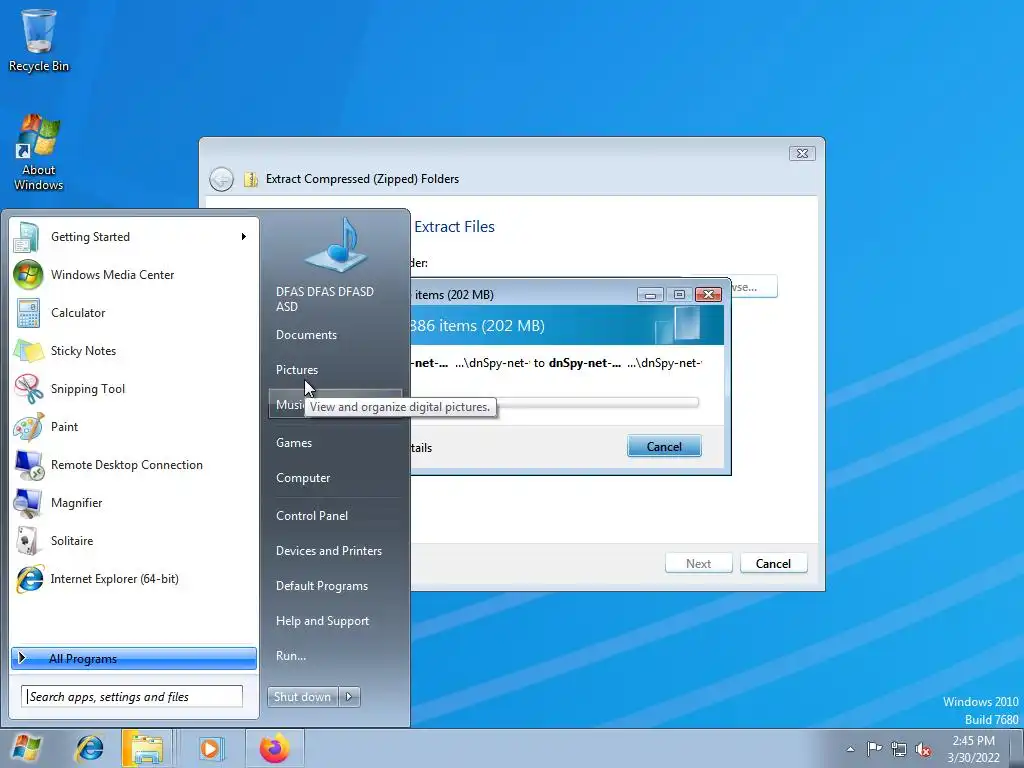Close the Extract Compressed Folders window
Viewport: 1024px width, 768px height.
pyautogui.click(x=802, y=153)
